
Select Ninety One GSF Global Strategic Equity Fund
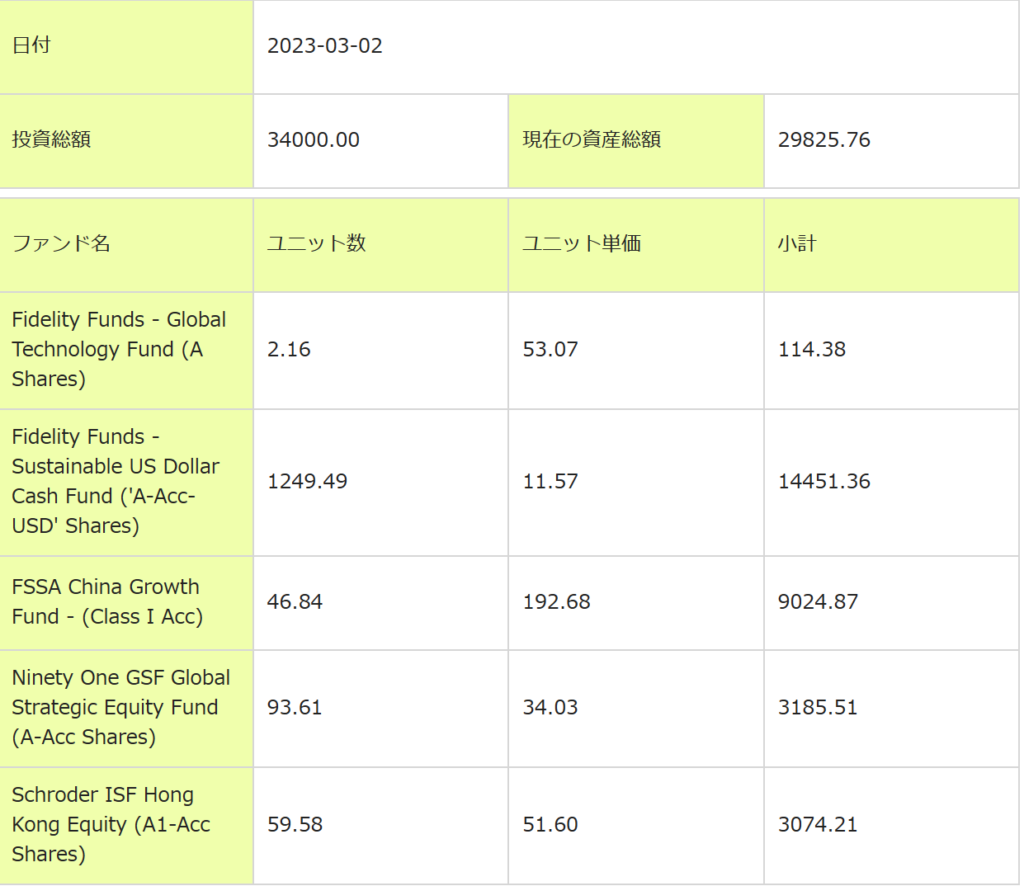tap(120, 707)
